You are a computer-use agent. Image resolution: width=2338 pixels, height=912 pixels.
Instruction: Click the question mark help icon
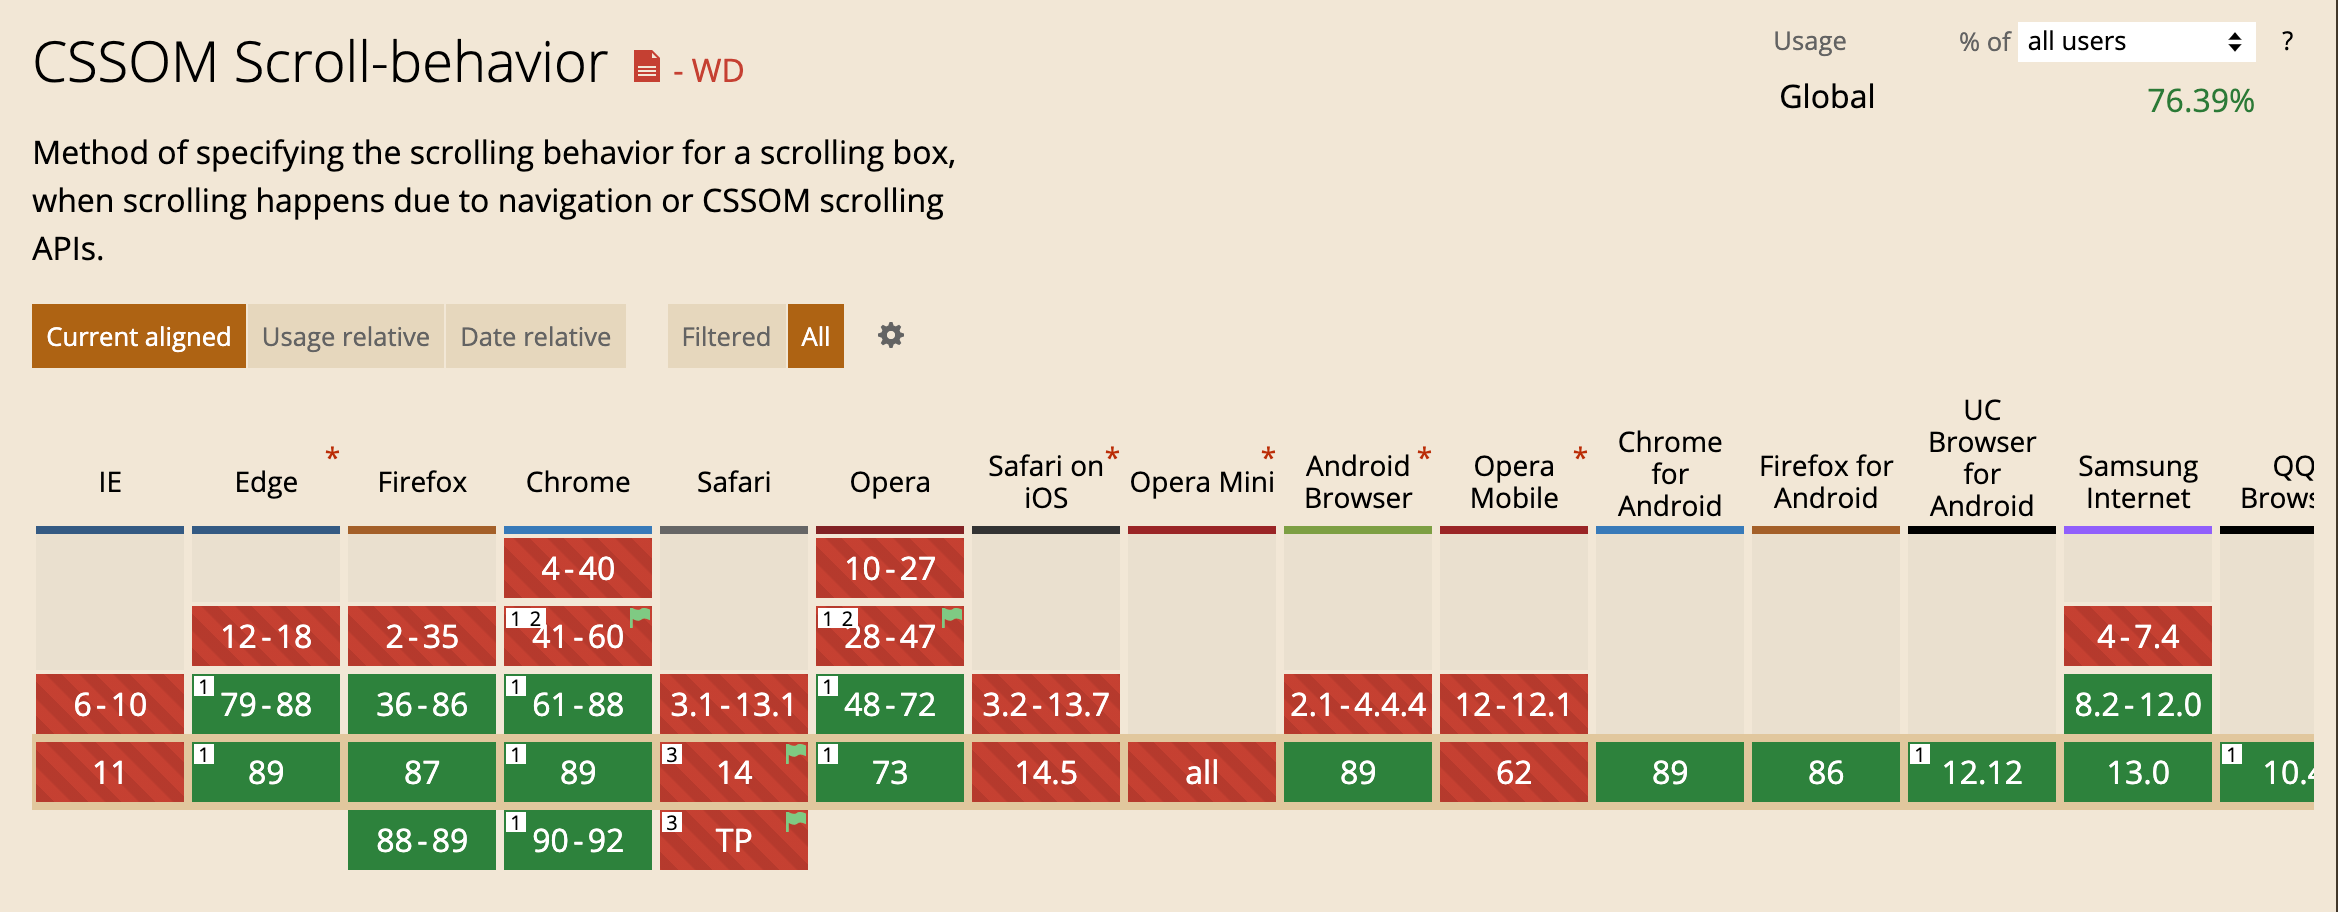click(2287, 42)
